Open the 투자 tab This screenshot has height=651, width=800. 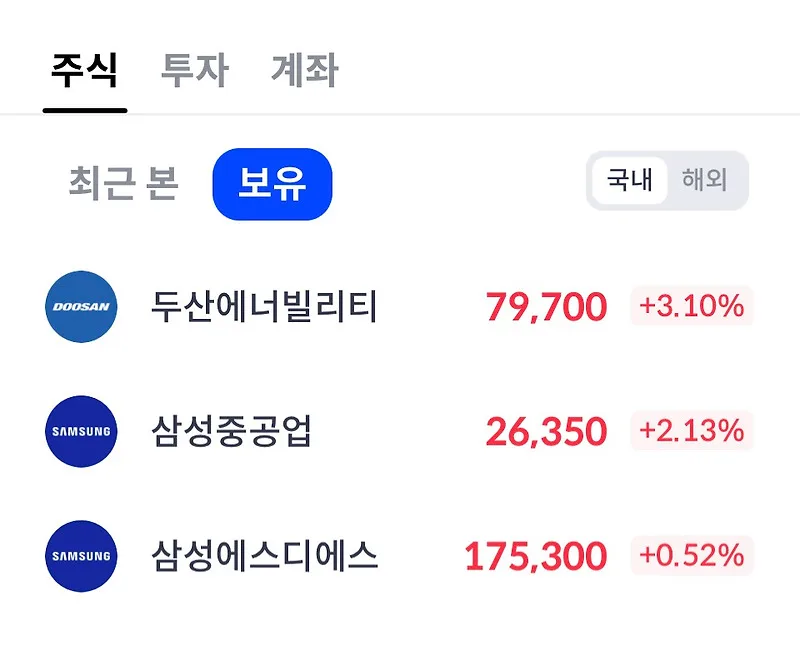pos(194,70)
